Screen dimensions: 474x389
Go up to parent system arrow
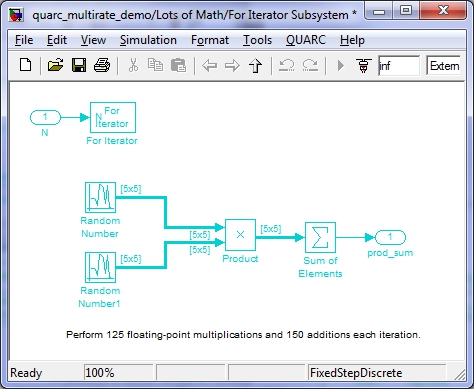(x=256, y=65)
